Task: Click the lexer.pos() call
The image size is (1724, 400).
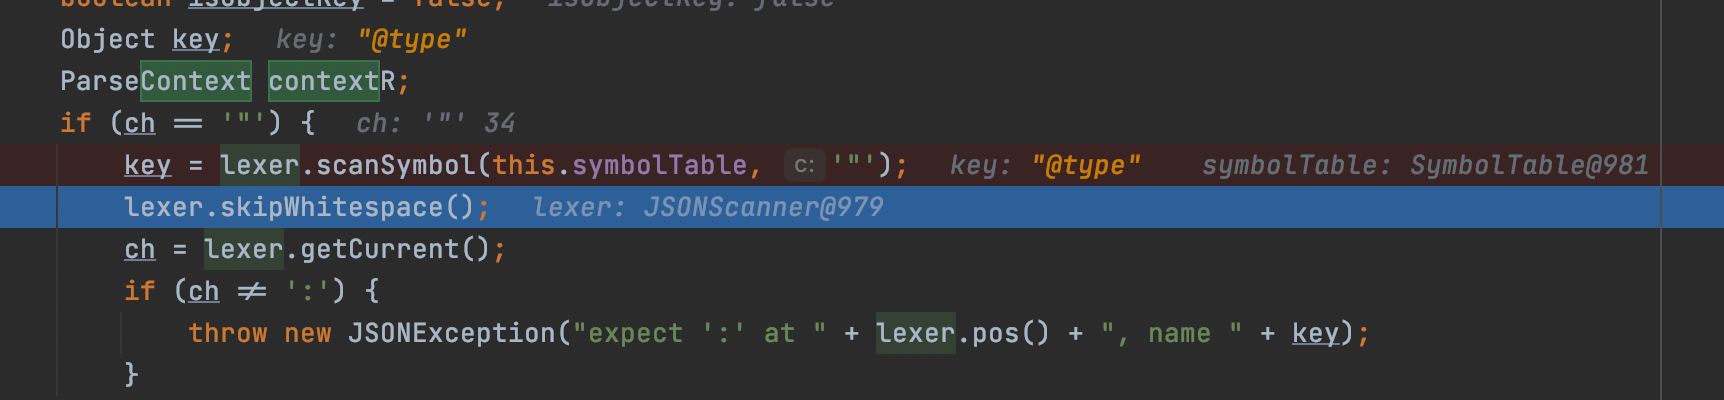Action: click(x=963, y=333)
